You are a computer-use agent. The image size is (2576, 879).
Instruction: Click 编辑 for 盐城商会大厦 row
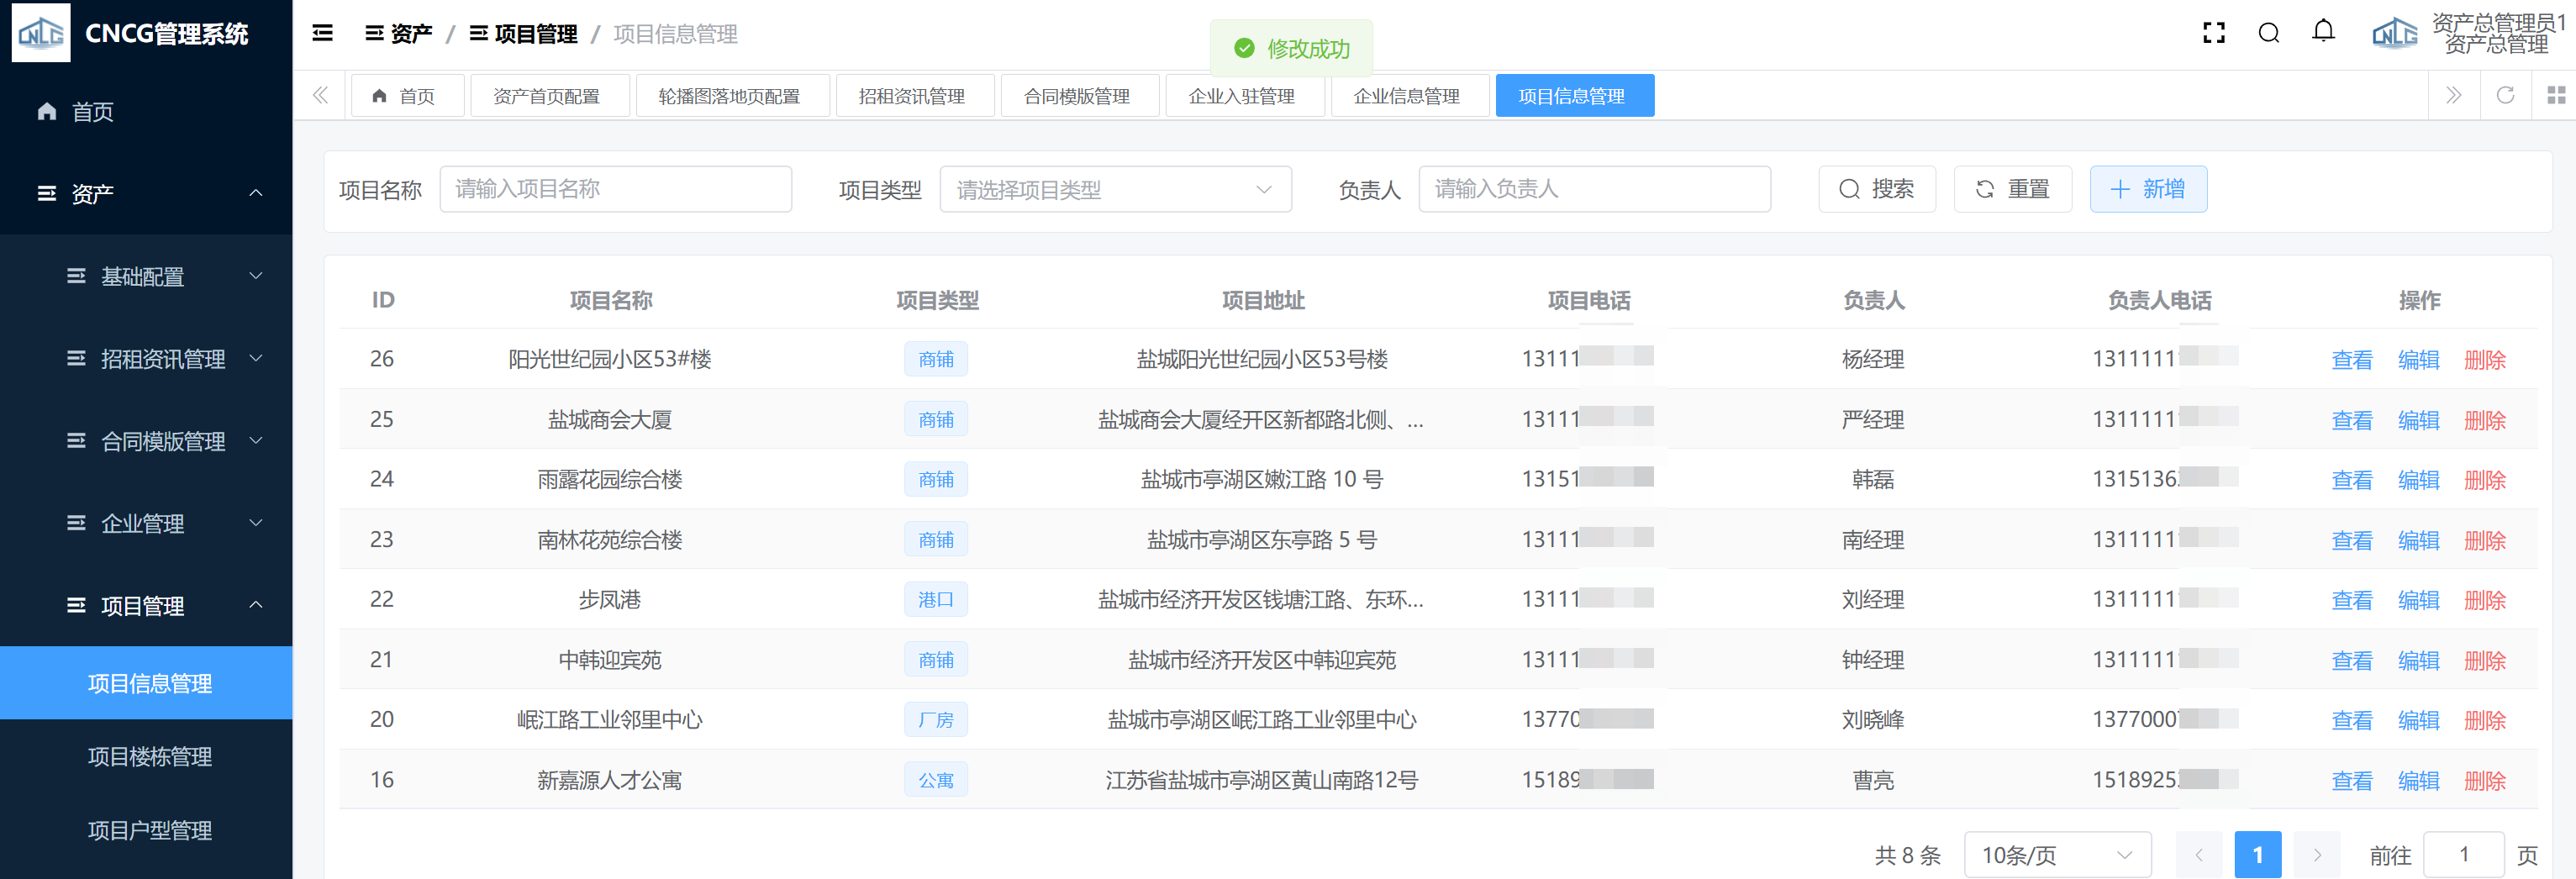coord(2418,420)
